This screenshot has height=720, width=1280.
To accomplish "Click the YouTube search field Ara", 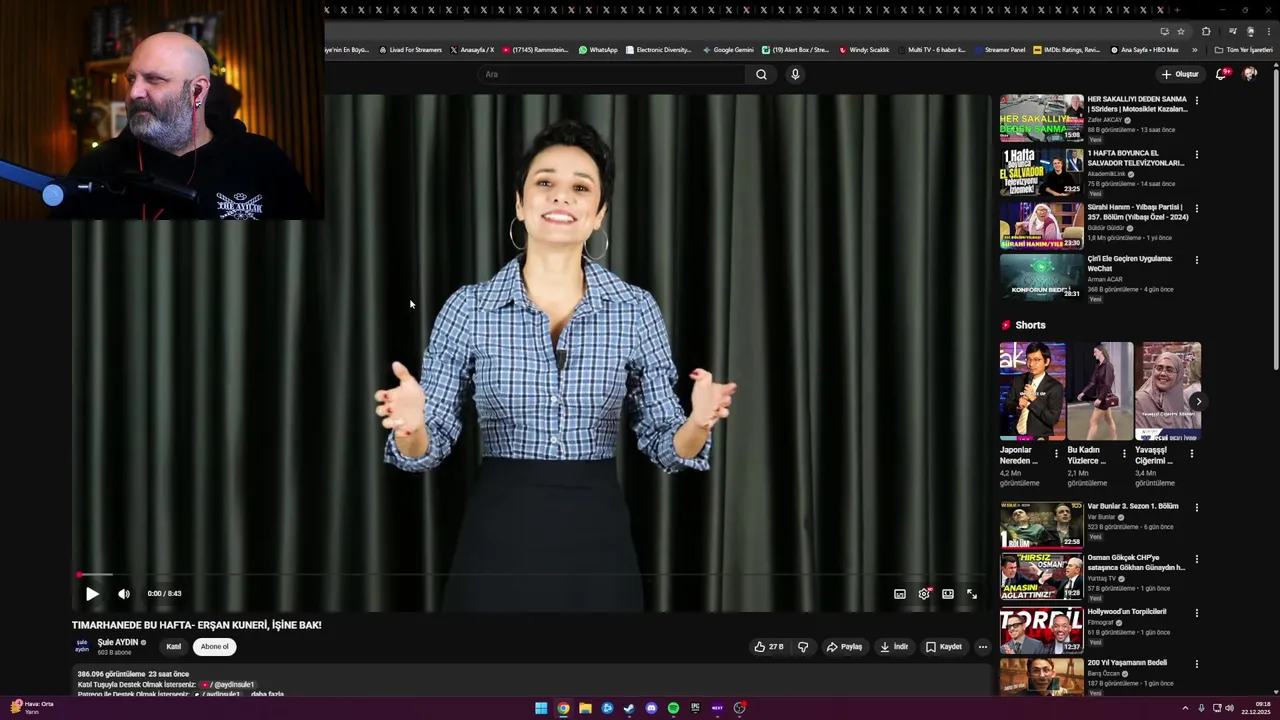I will pos(612,74).
